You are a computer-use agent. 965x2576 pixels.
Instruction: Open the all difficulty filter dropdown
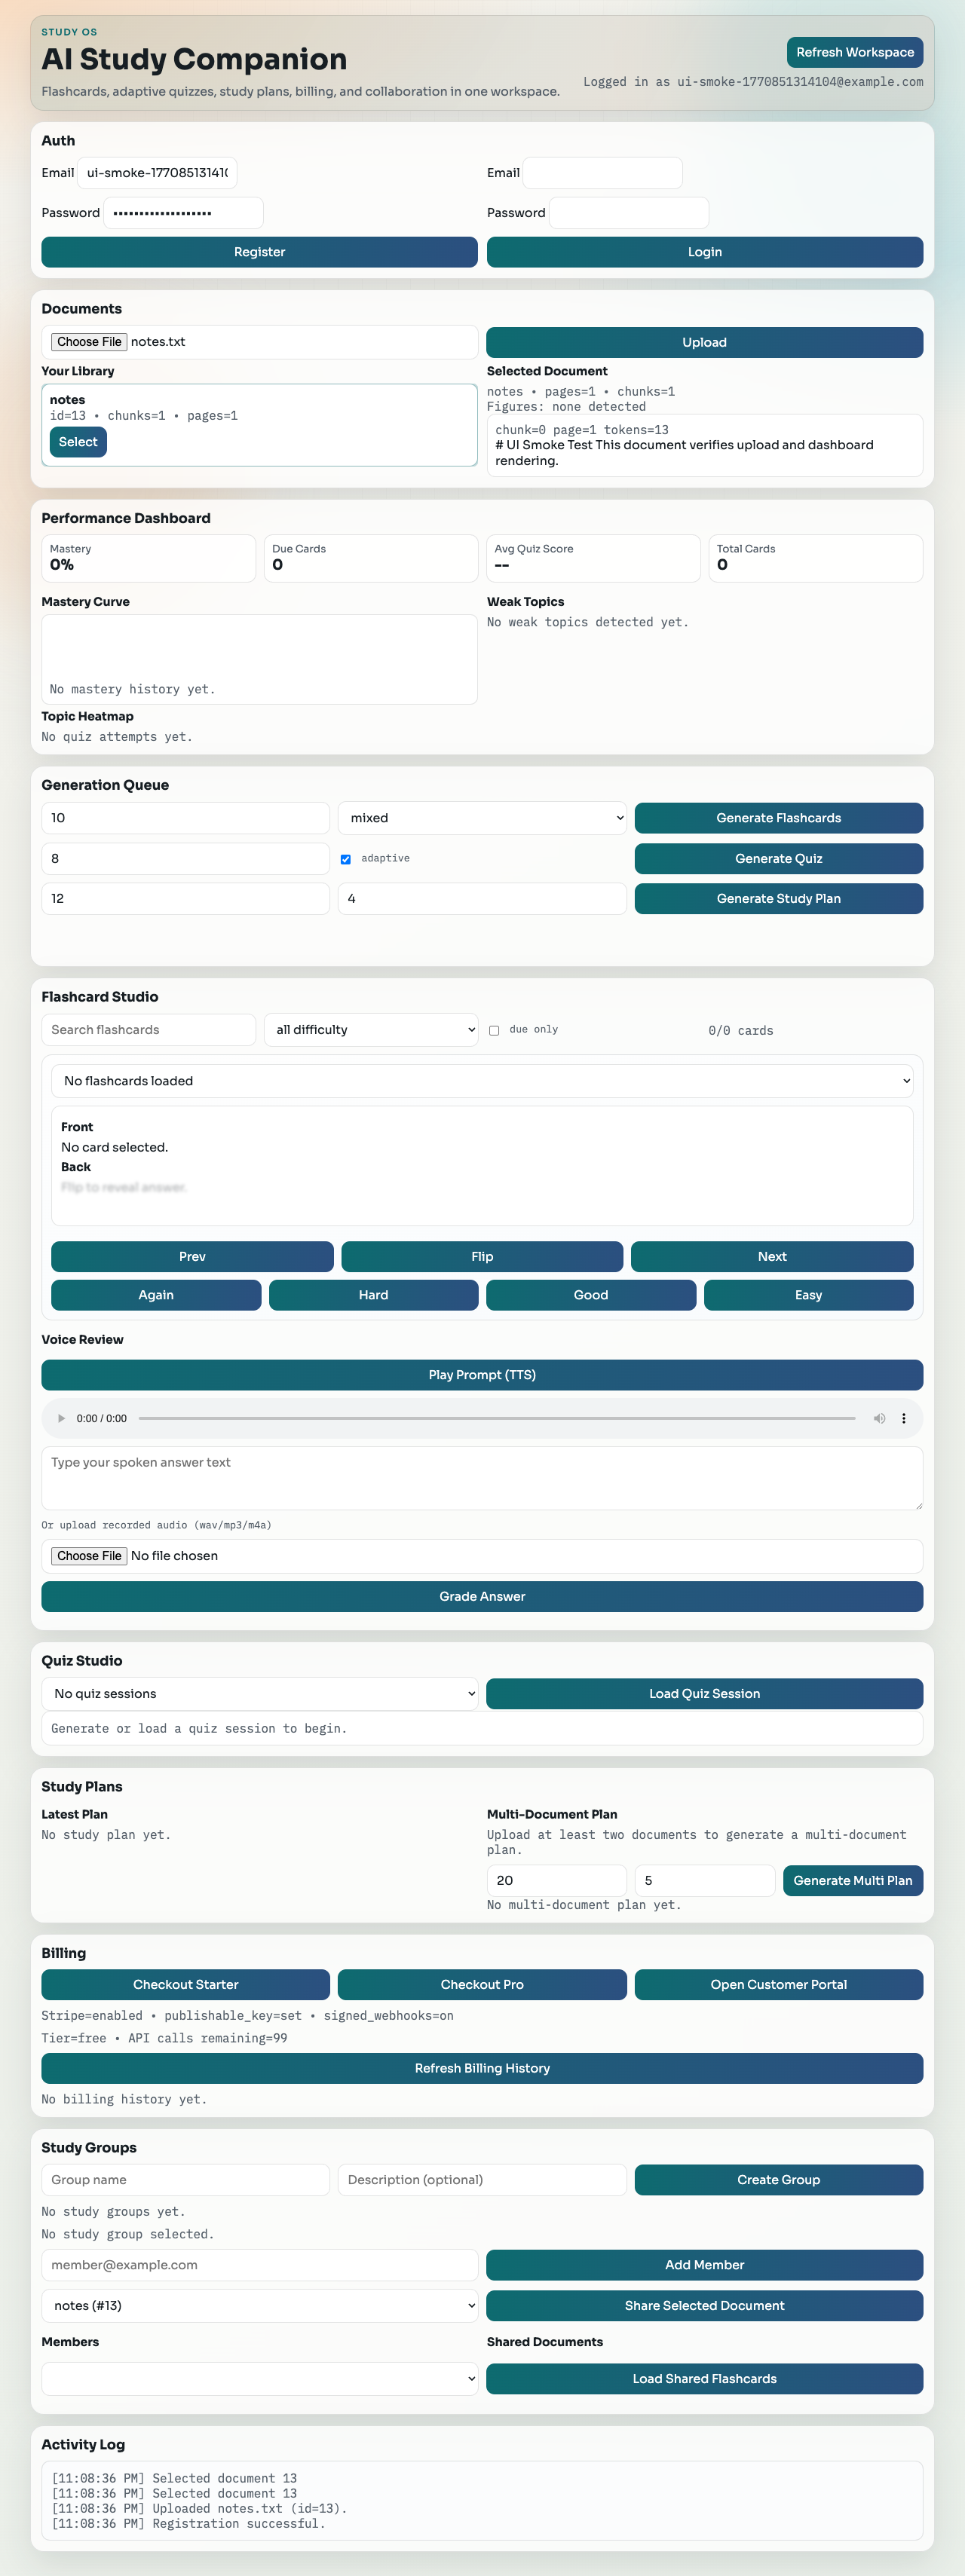(x=371, y=1030)
